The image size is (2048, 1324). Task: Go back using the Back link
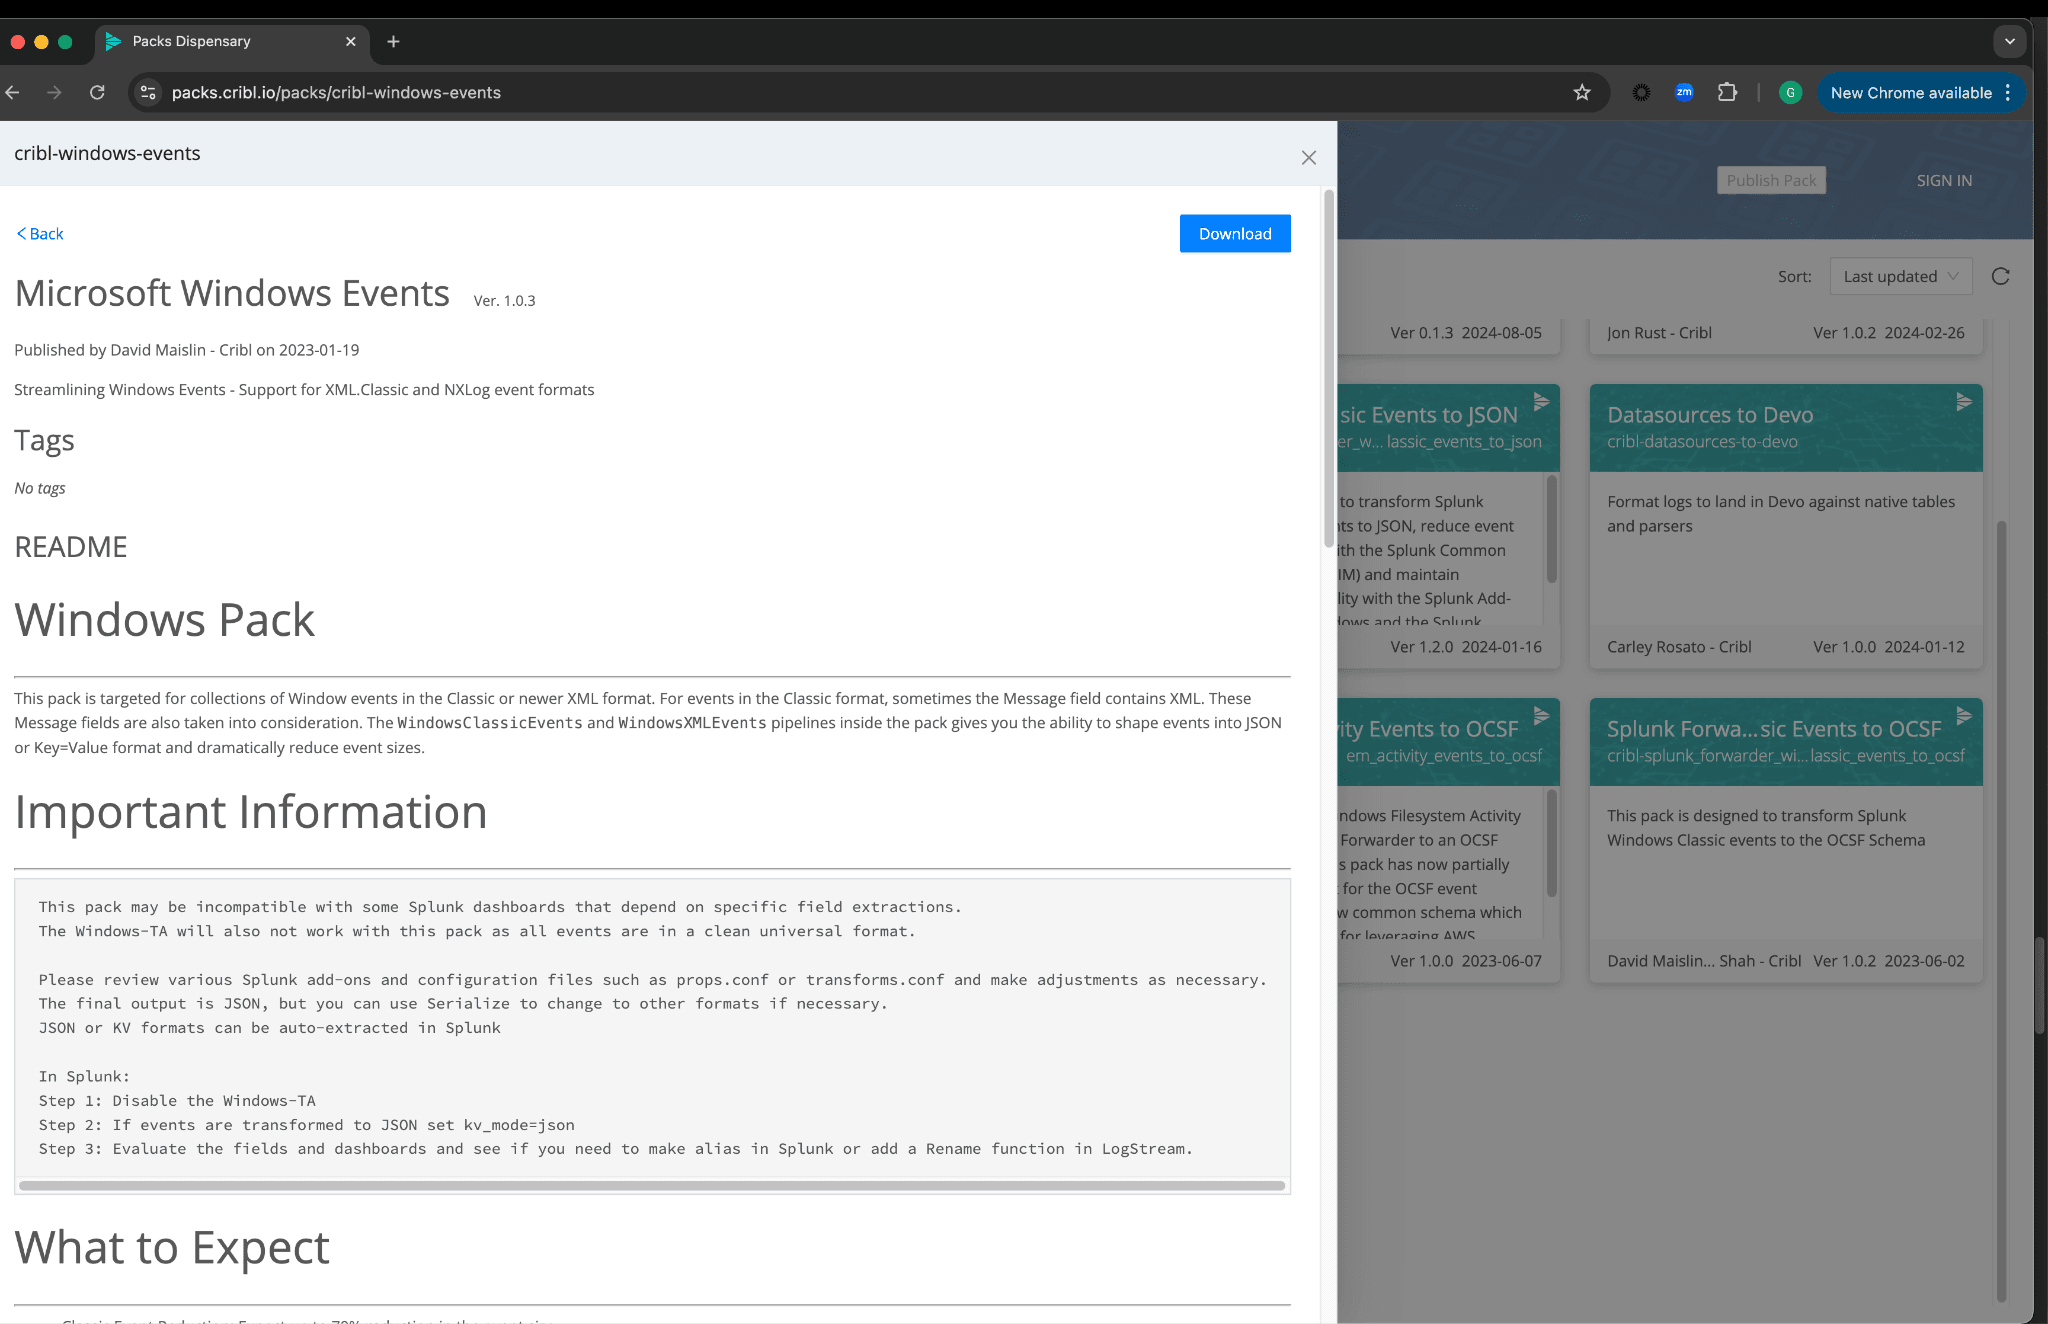tap(40, 234)
